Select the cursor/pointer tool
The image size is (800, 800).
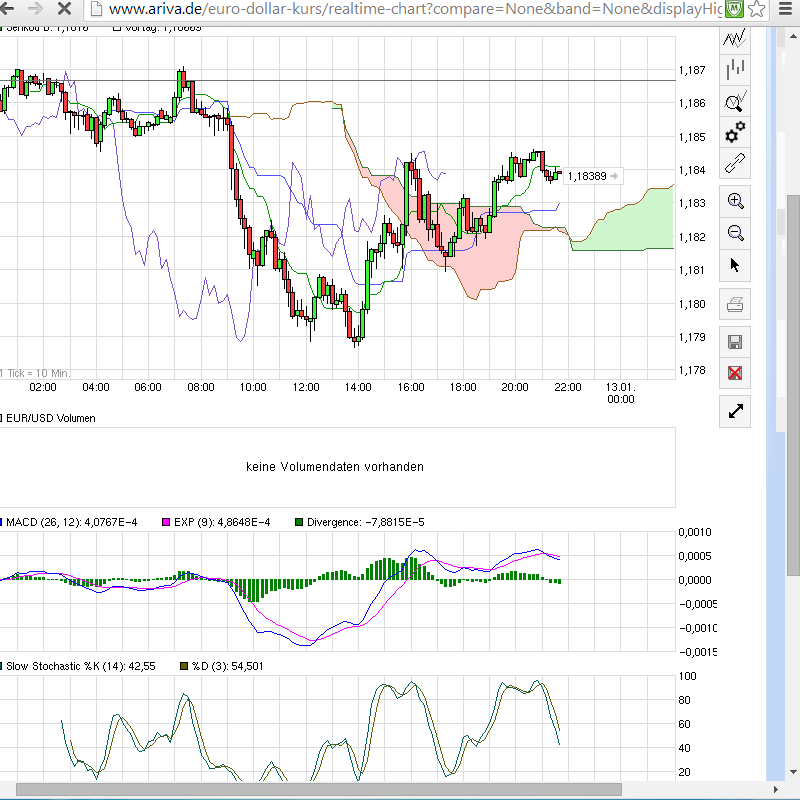[x=735, y=265]
